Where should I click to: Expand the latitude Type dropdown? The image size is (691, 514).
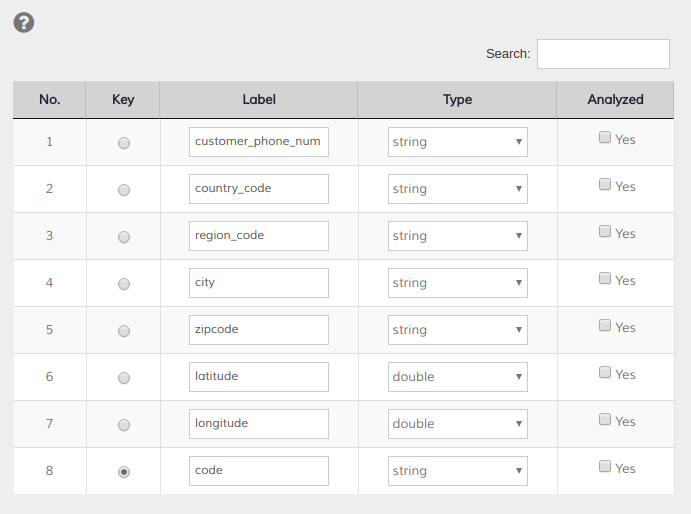457,377
